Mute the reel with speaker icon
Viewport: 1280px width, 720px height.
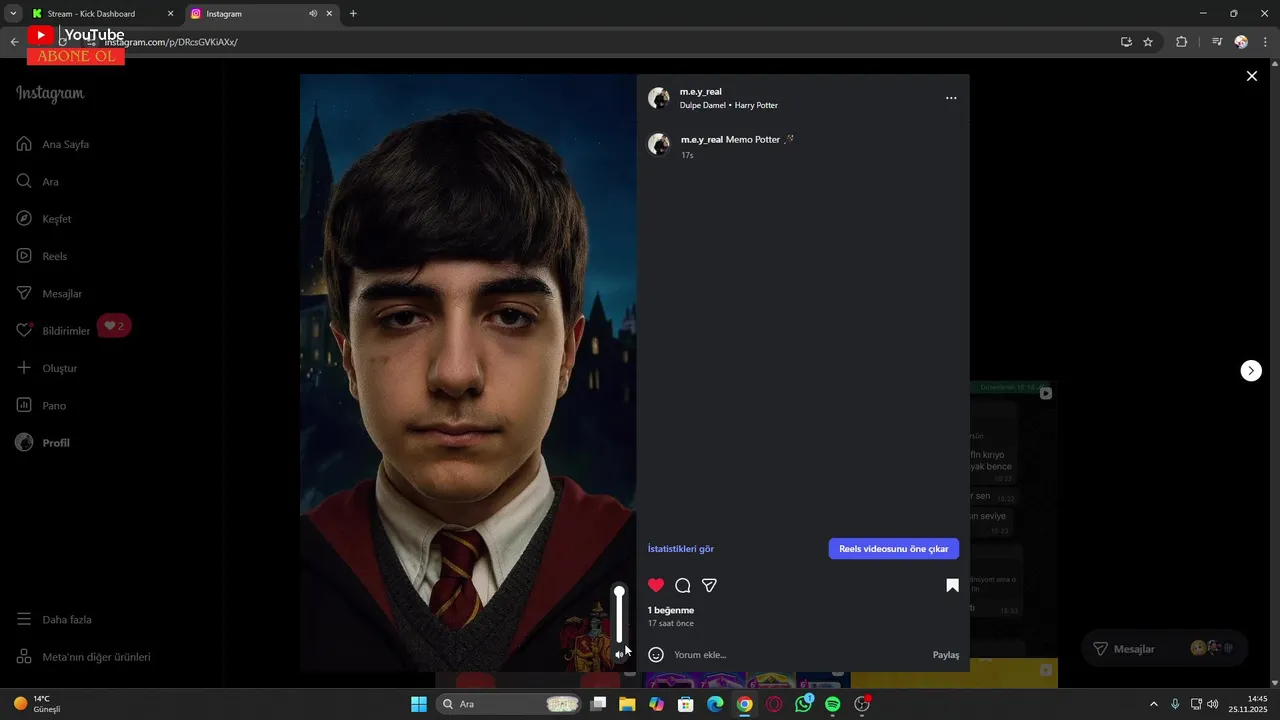[620, 655]
